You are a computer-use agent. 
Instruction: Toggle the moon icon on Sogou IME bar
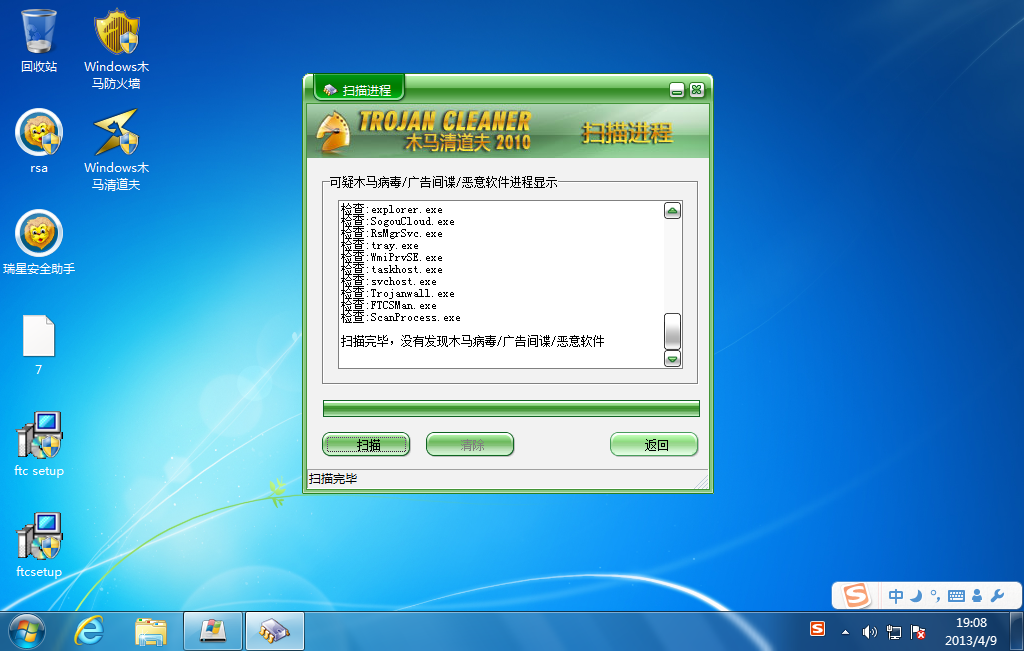916,595
